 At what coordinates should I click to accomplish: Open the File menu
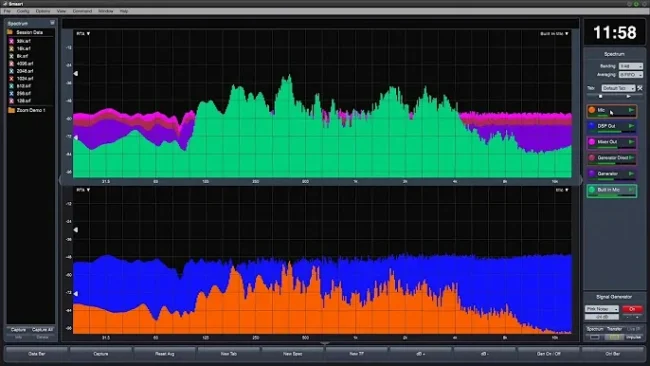pos(7,11)
